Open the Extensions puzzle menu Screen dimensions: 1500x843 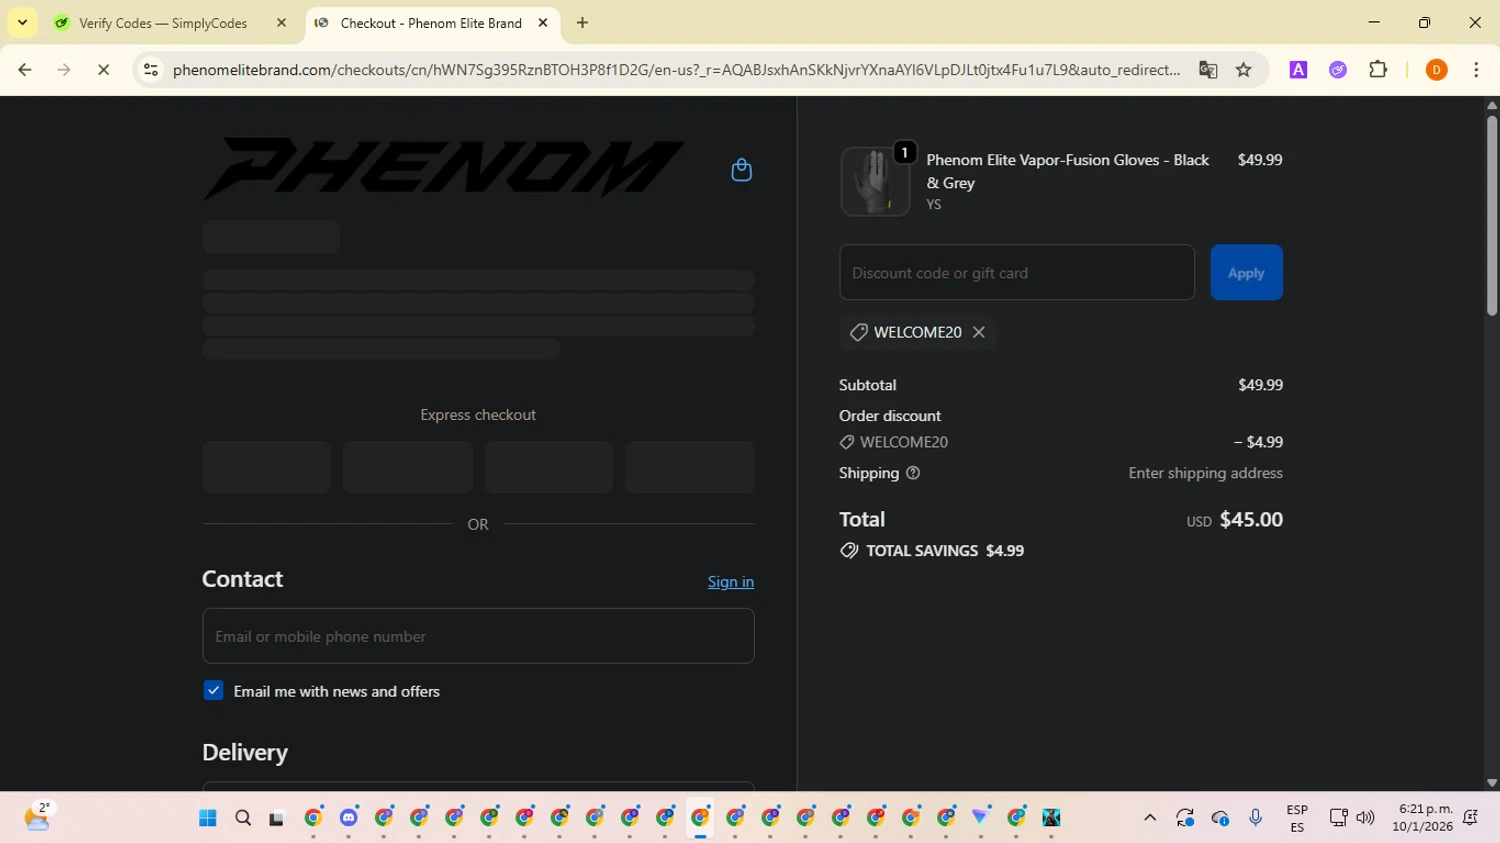point(1378,70)
